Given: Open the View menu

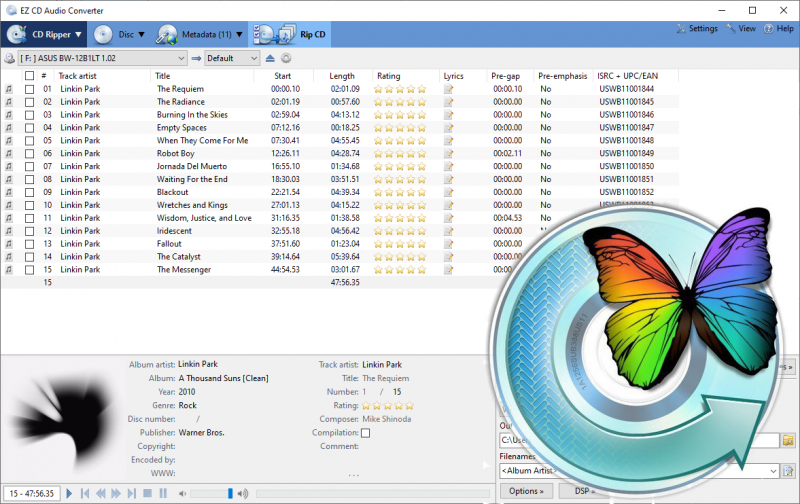Looking at the screenshot, I should click(x=741, y=29).
